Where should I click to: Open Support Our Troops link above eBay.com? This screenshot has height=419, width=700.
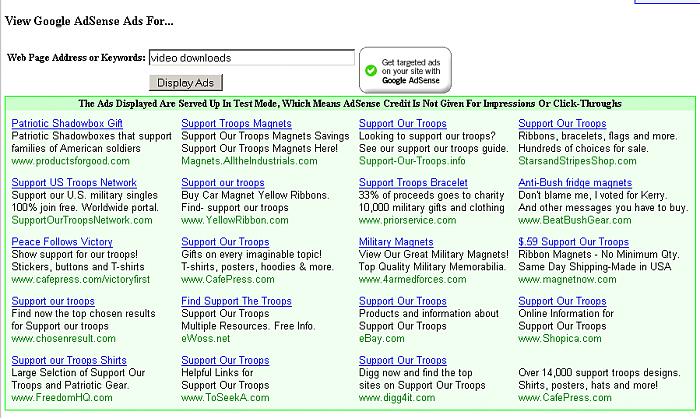(x=403, y=301)
